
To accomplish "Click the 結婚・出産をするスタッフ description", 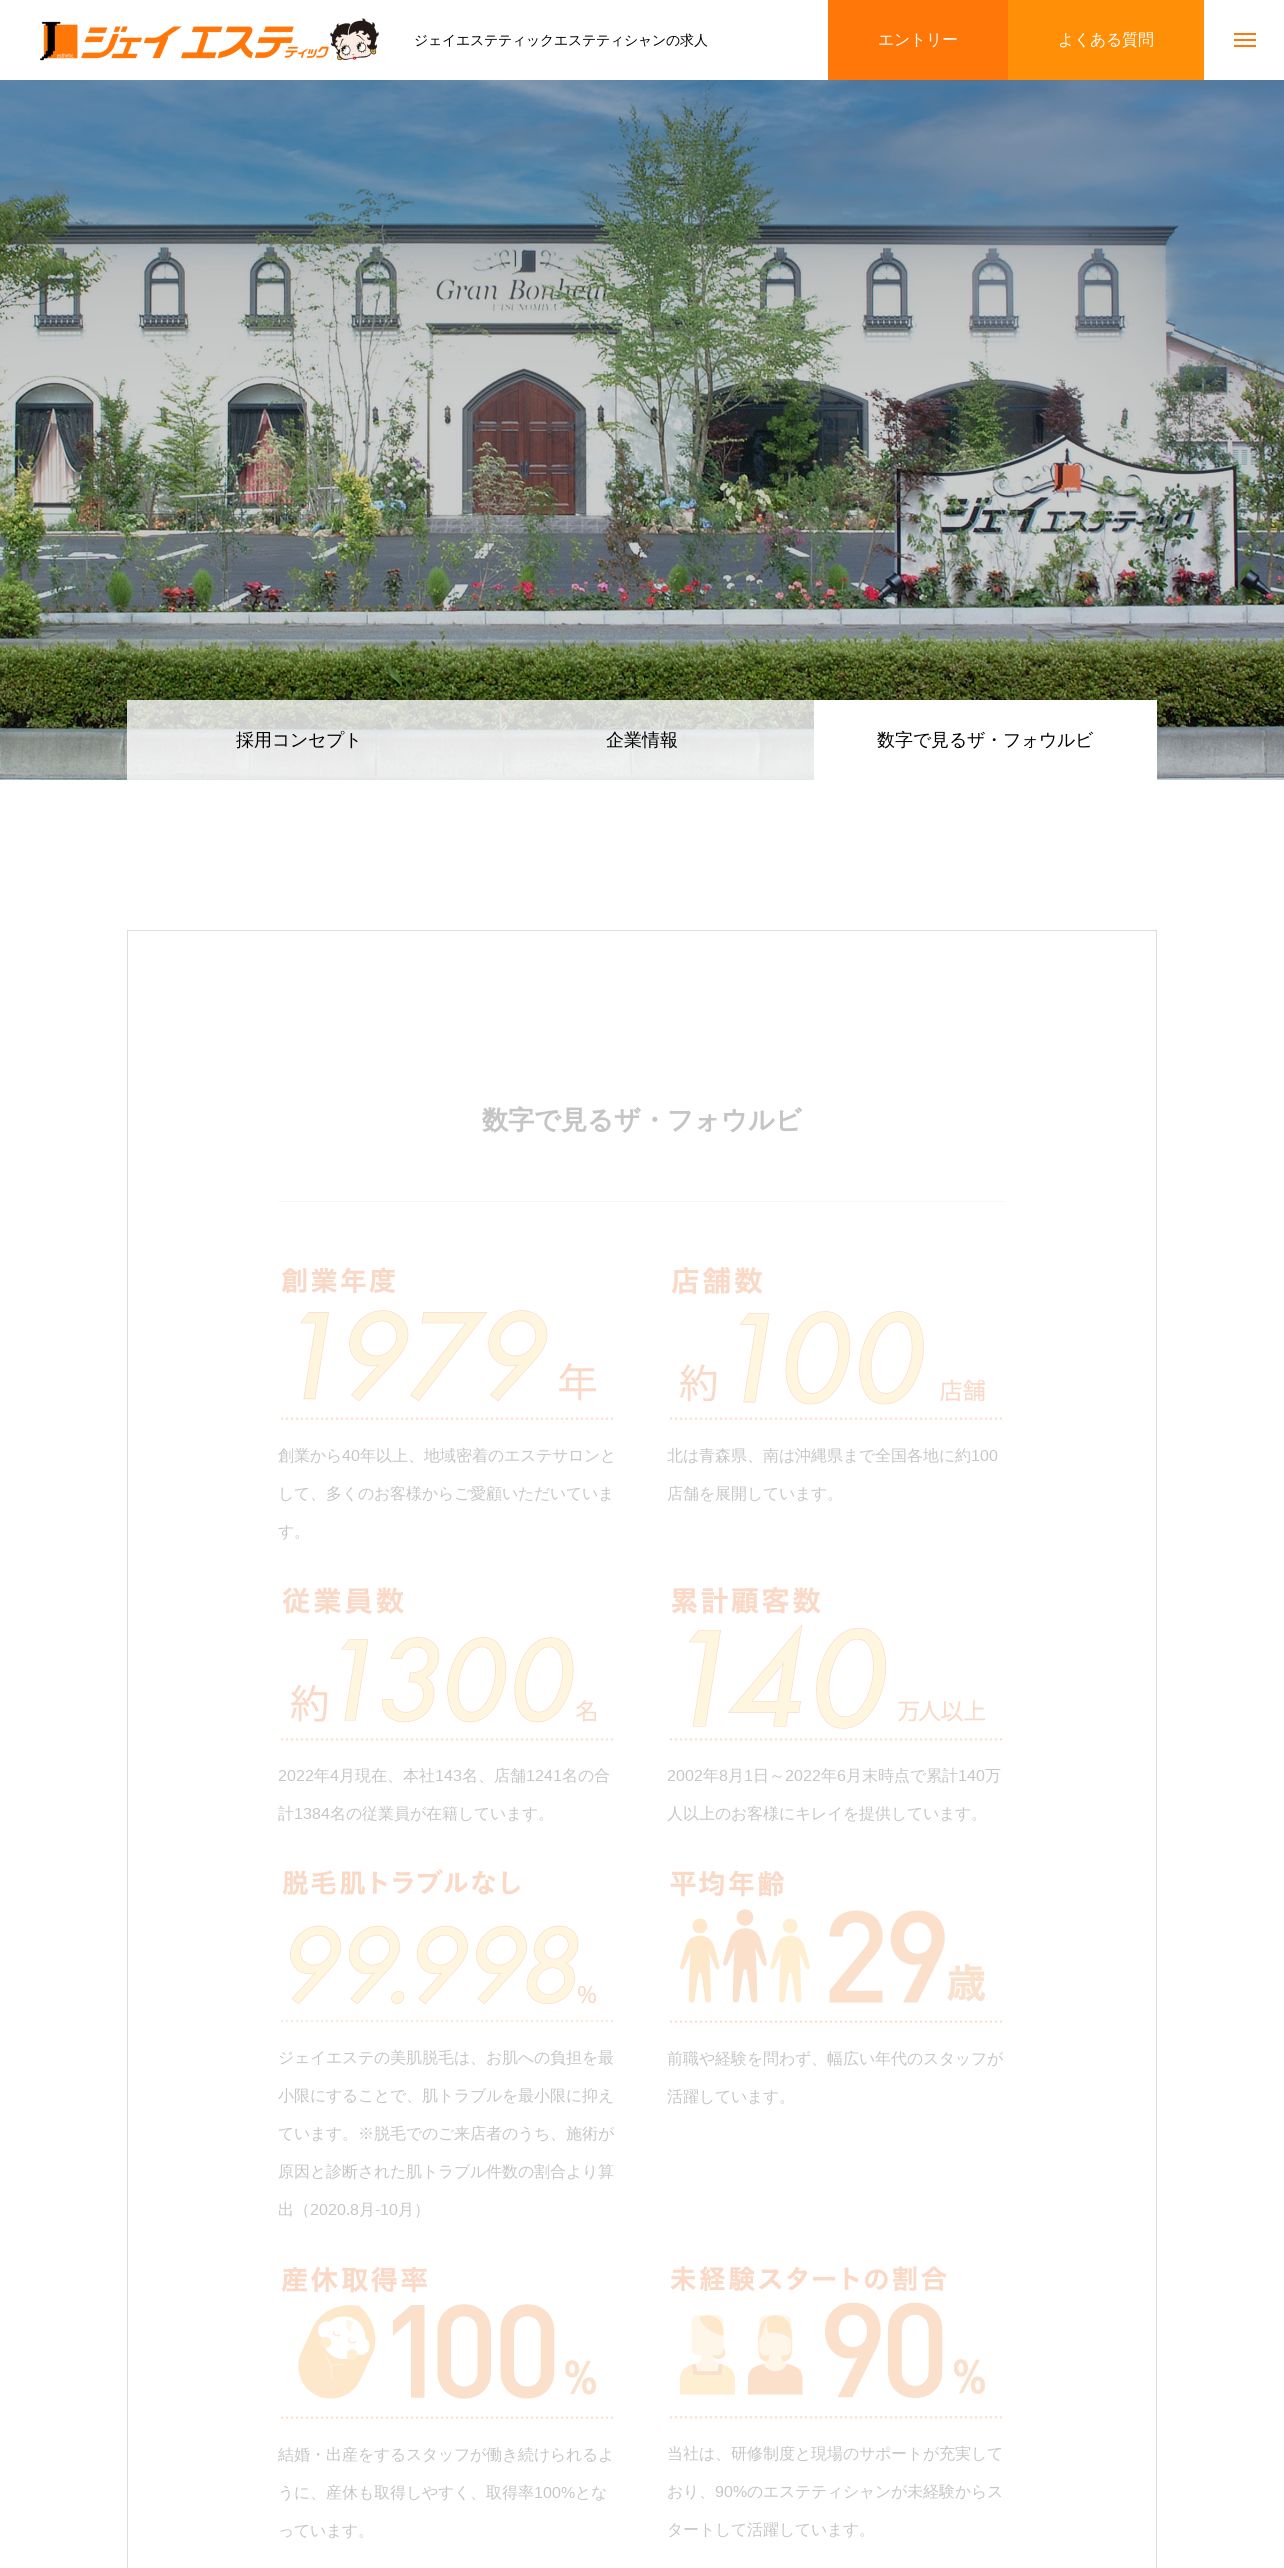I will pos(445,2492).
